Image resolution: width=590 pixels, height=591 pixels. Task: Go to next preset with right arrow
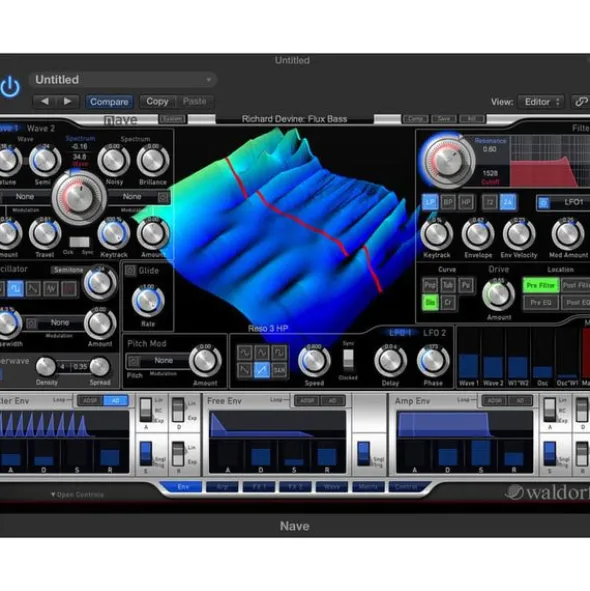67,101
